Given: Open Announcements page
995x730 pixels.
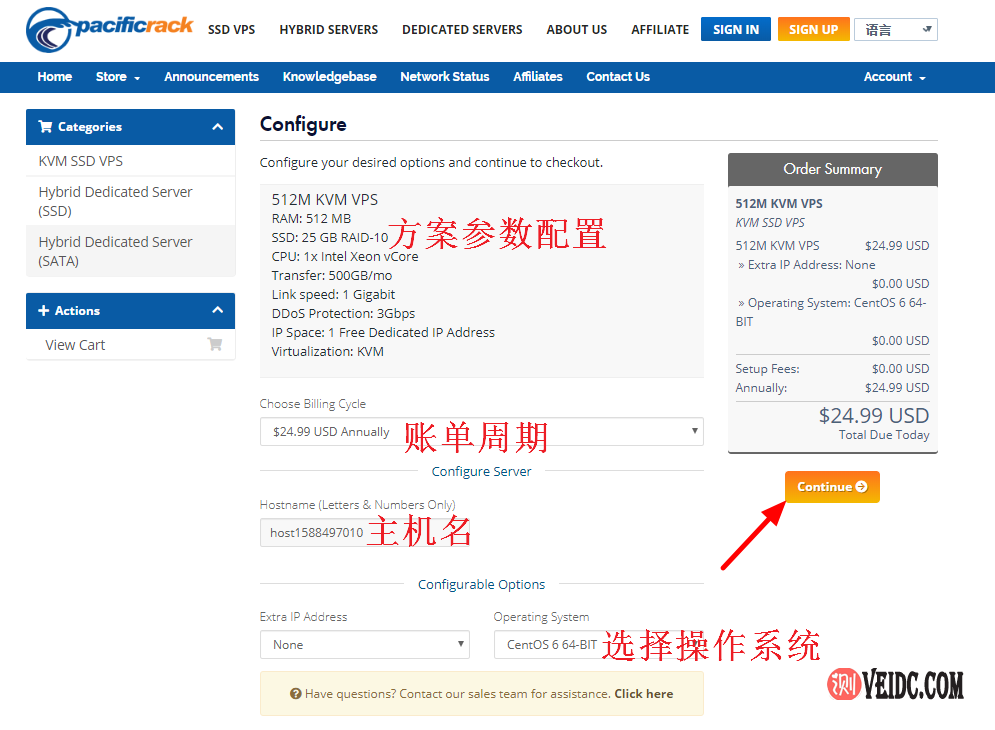Looking at the screenshot, I should tap(211, 77).
